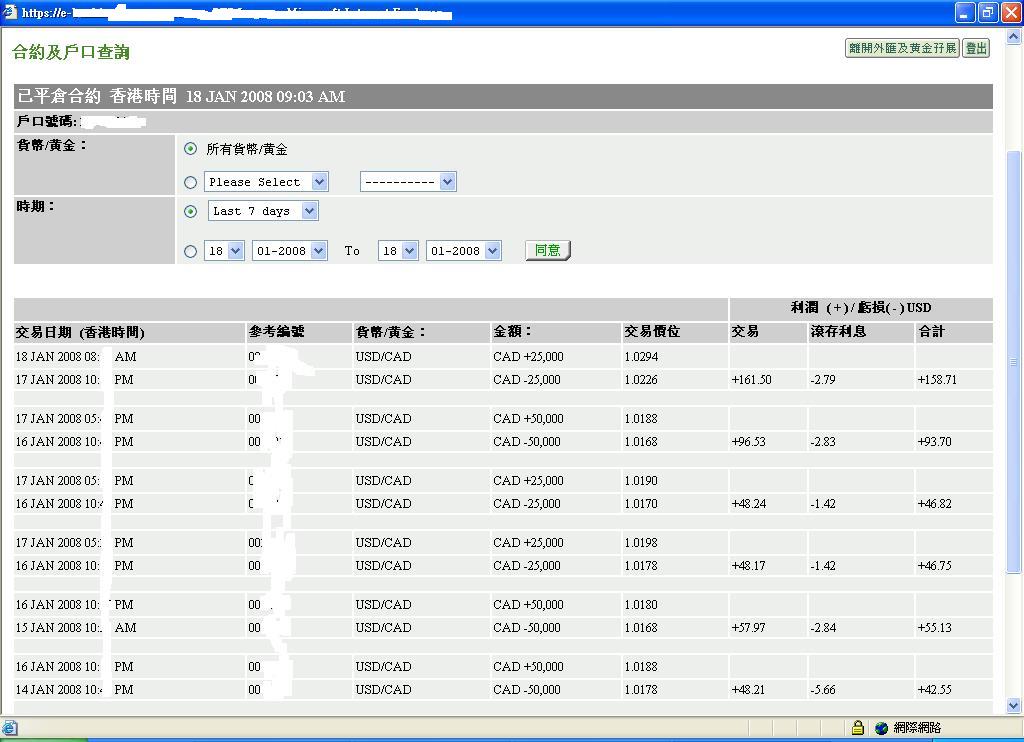Click the price cell 1.0198
Screen dimensions: 1024x742
tap(641, 543)
